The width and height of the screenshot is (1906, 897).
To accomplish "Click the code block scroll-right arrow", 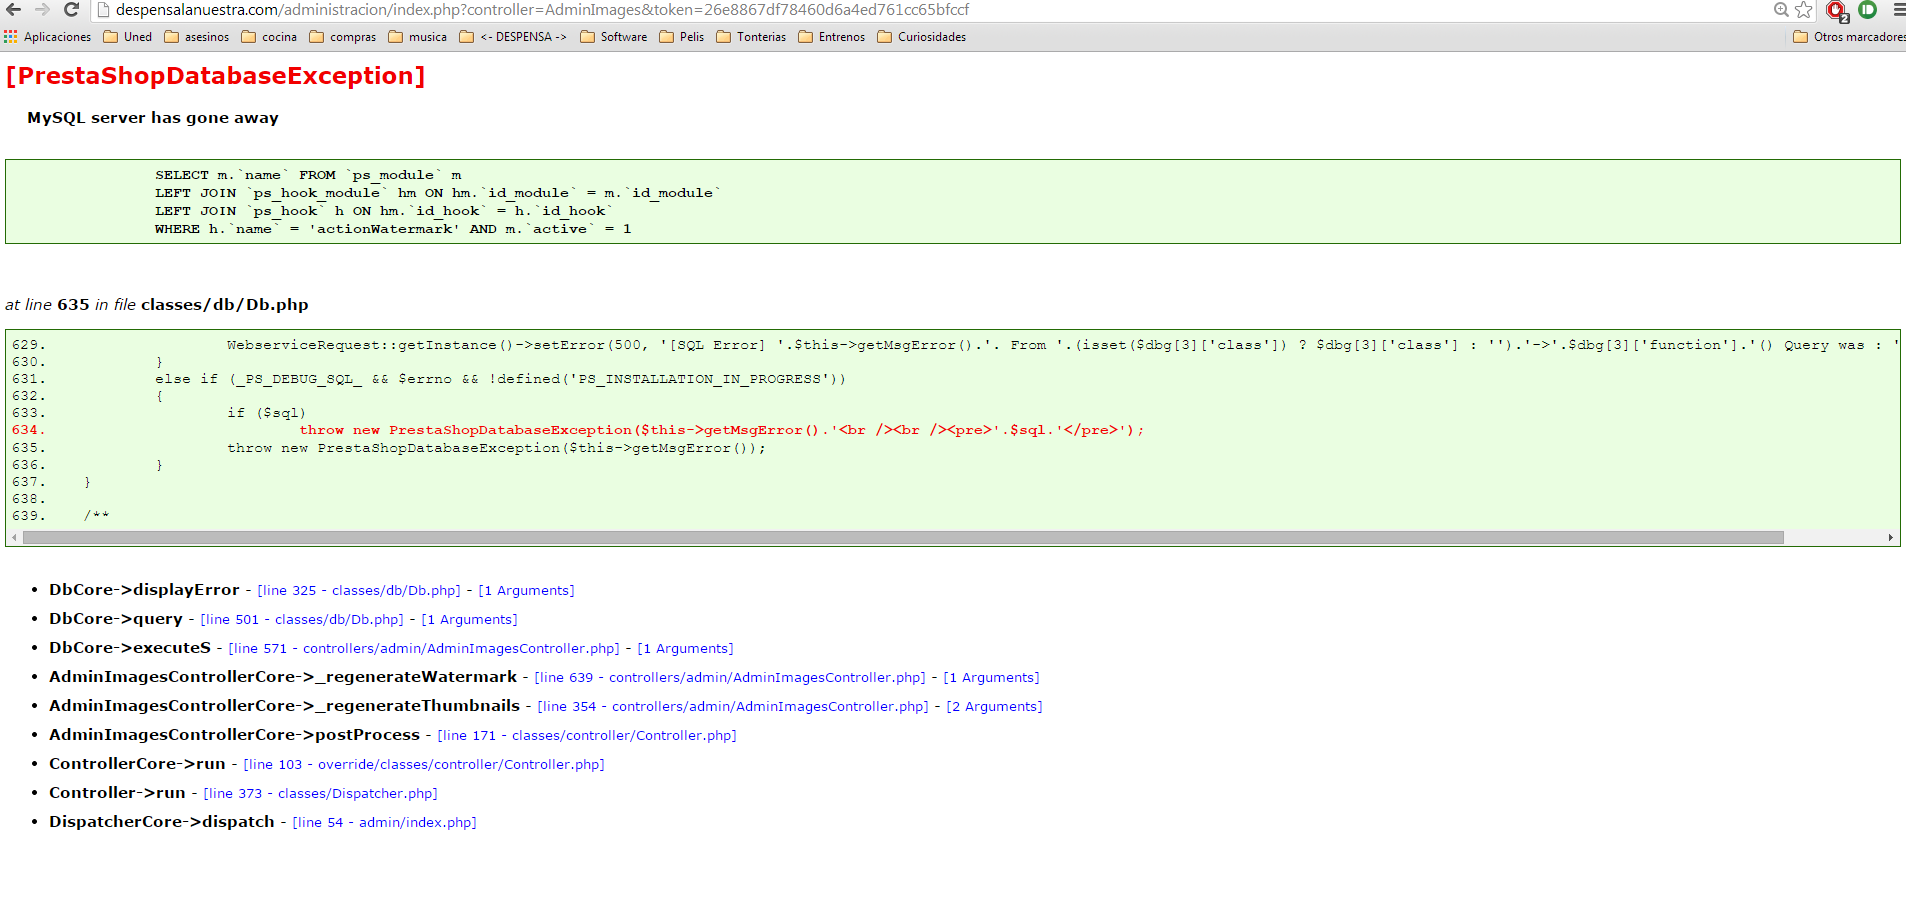I will coord(1890,538).
